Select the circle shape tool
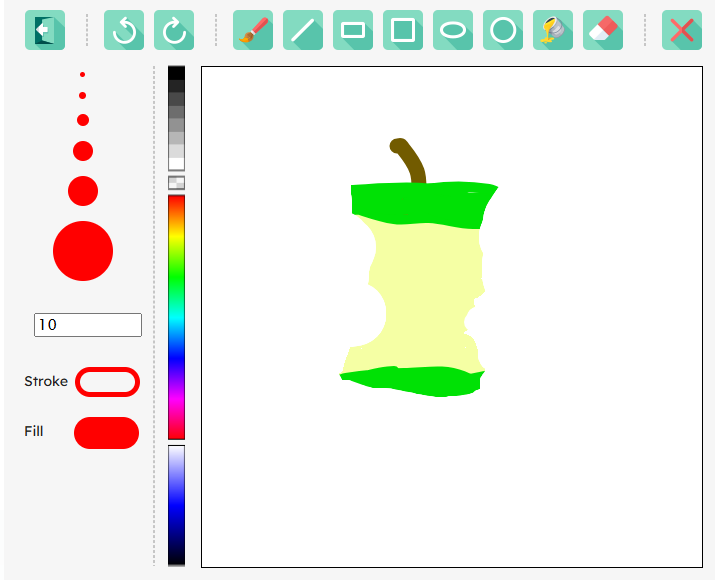715x580 pixels. click(503, 30)
